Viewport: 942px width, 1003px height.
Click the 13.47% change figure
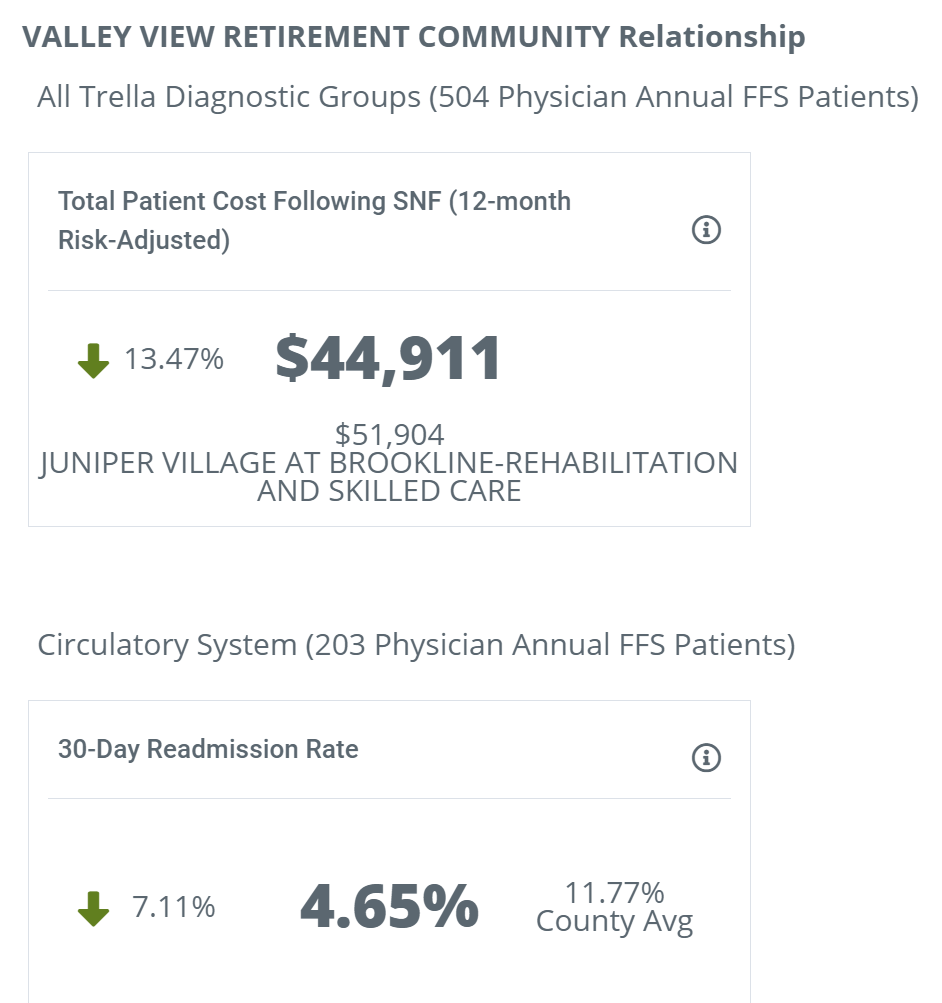point(173,359)
